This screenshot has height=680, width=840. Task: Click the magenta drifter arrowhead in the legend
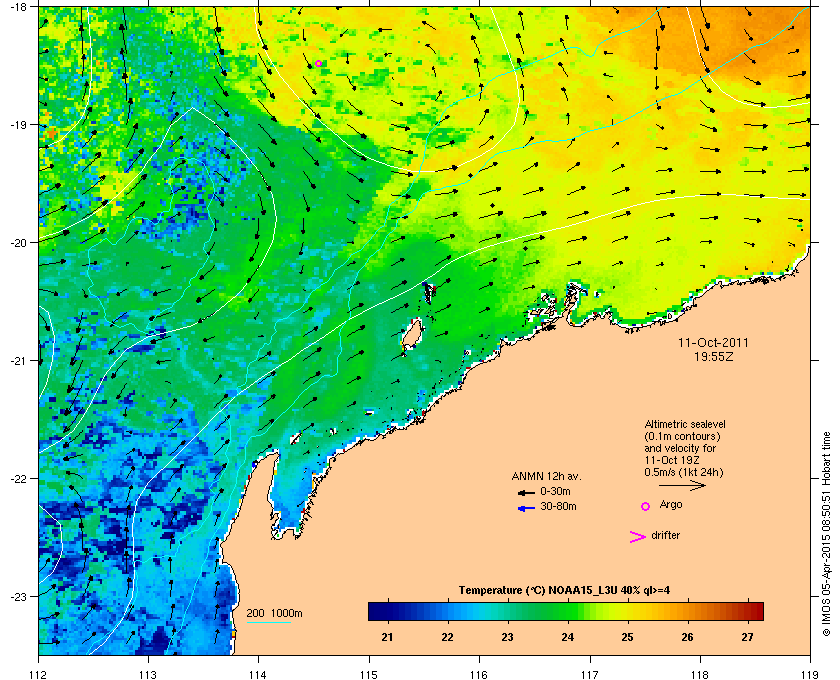[x=638, y=537]
